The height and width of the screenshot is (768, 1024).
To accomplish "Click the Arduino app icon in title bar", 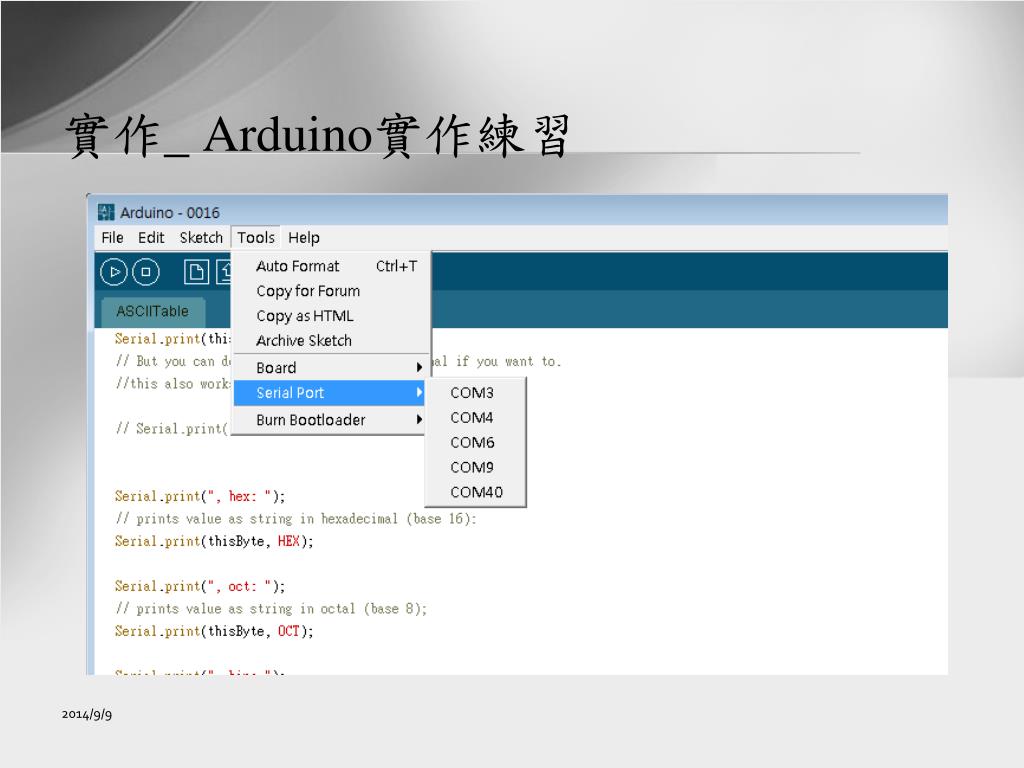I will point(106,212).
